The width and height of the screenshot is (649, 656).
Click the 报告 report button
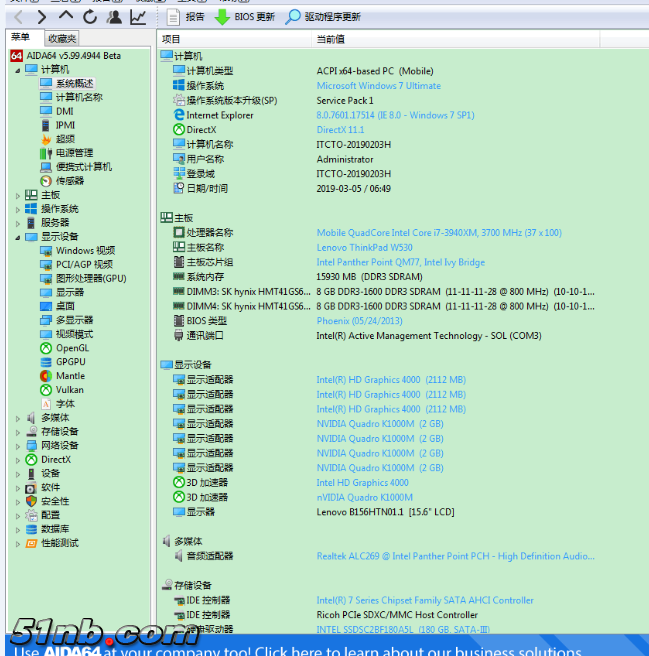186,17
